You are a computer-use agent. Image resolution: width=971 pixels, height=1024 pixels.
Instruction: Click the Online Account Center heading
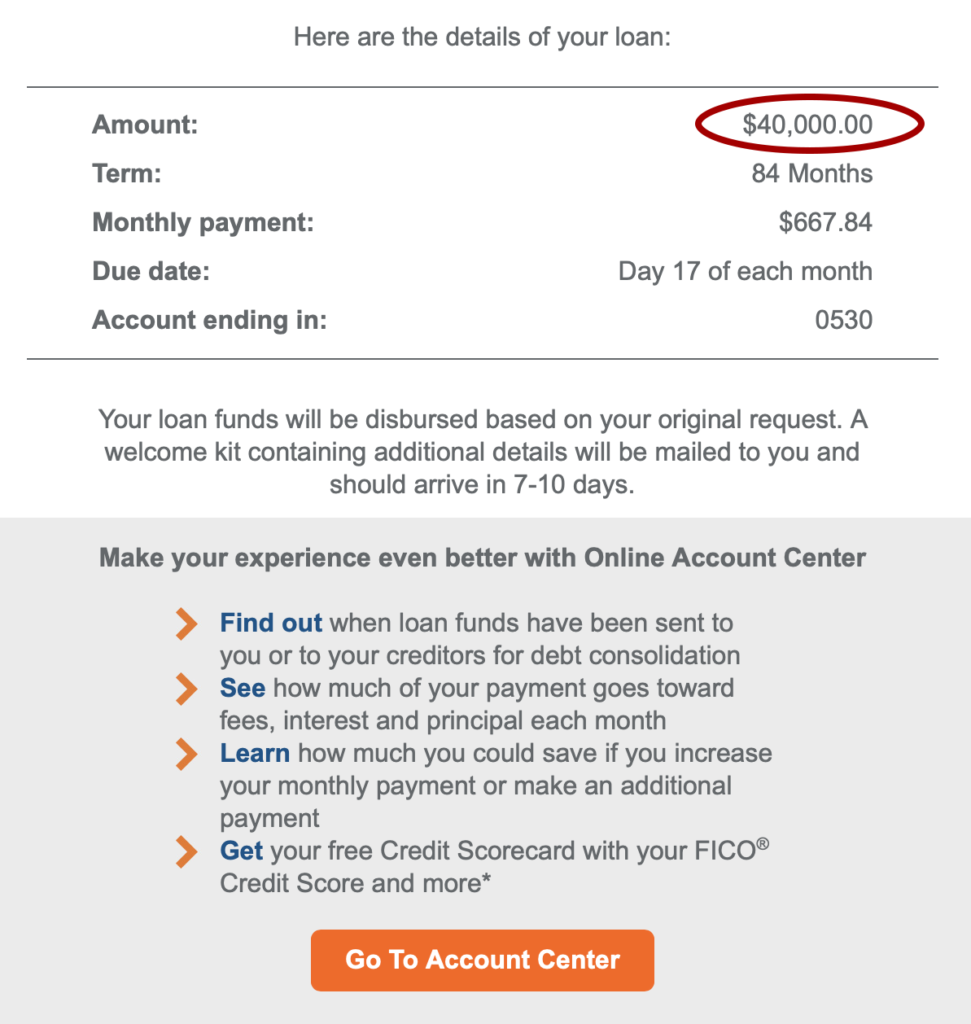pos(482,558)
